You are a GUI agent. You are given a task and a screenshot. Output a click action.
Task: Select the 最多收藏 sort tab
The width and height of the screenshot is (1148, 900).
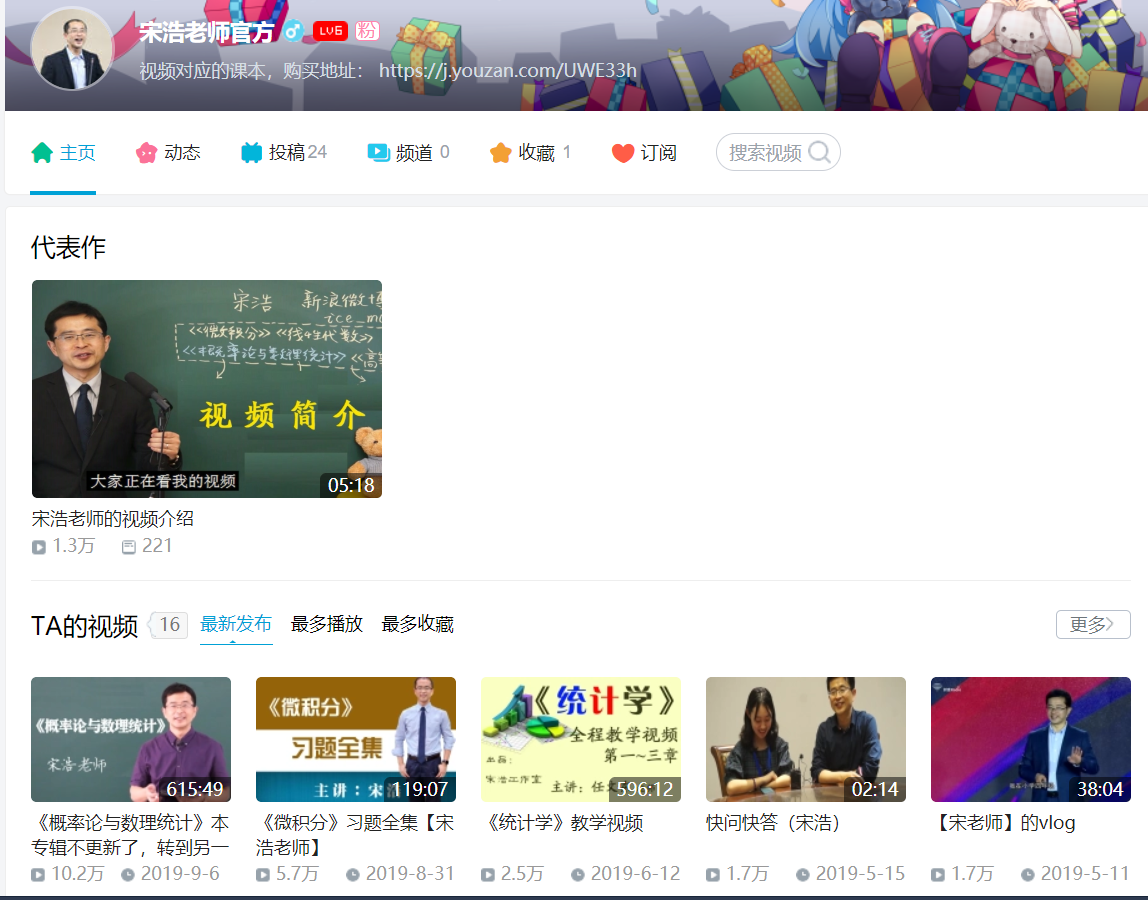tap(417, 624)
